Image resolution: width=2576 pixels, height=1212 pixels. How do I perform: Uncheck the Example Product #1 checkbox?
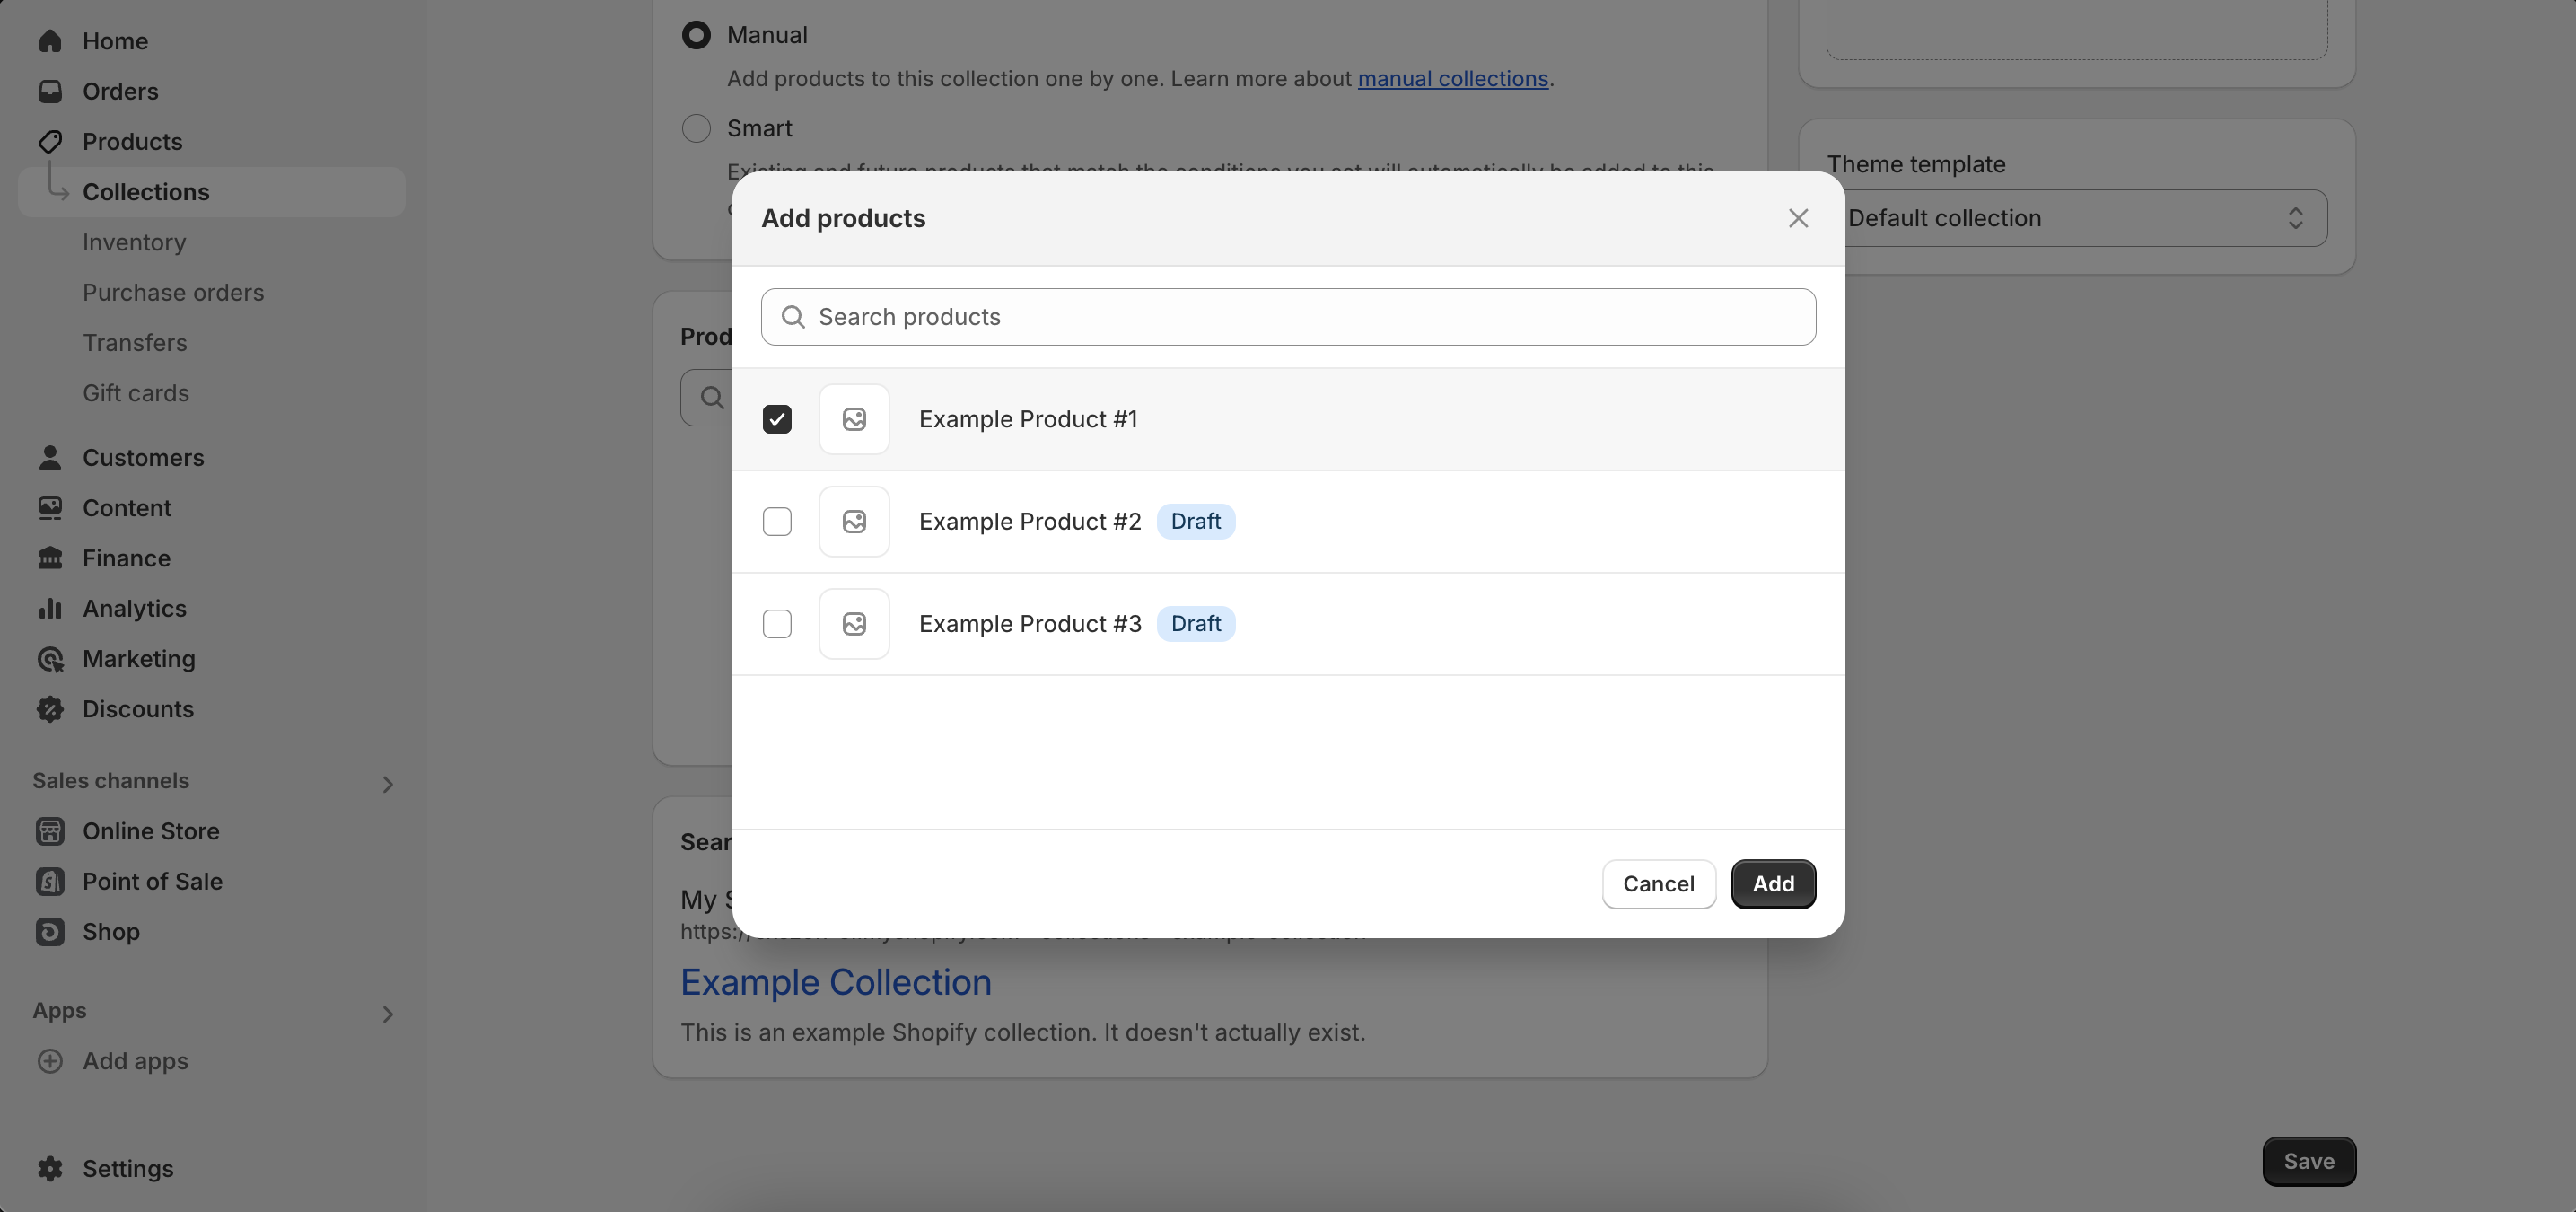click(x=777, y=419)
